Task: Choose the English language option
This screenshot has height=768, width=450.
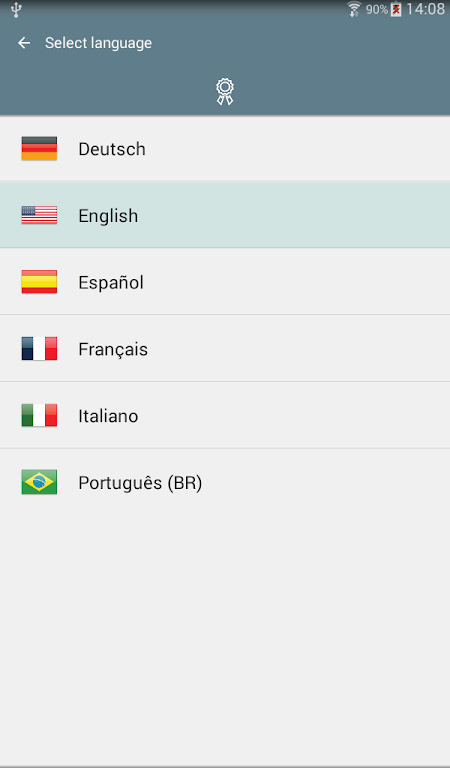Action: click(225, 215)
